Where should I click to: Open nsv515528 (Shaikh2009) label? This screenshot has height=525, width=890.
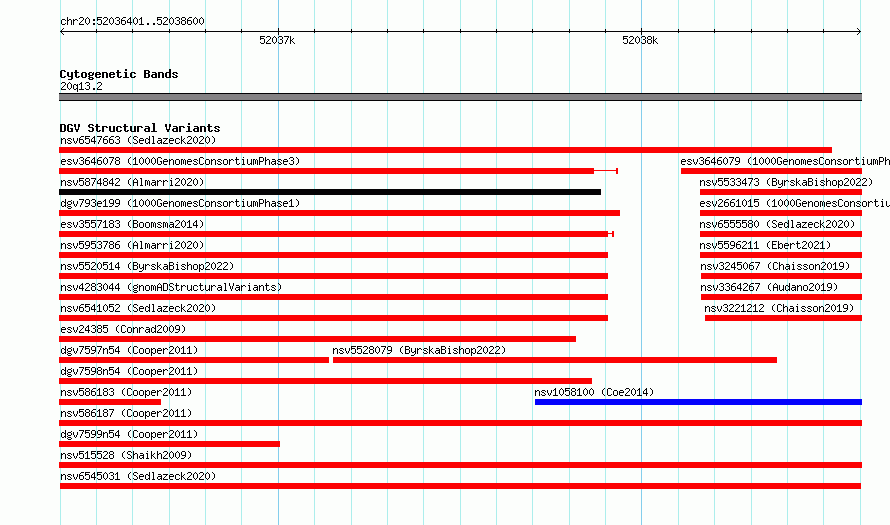pos(126,455)
